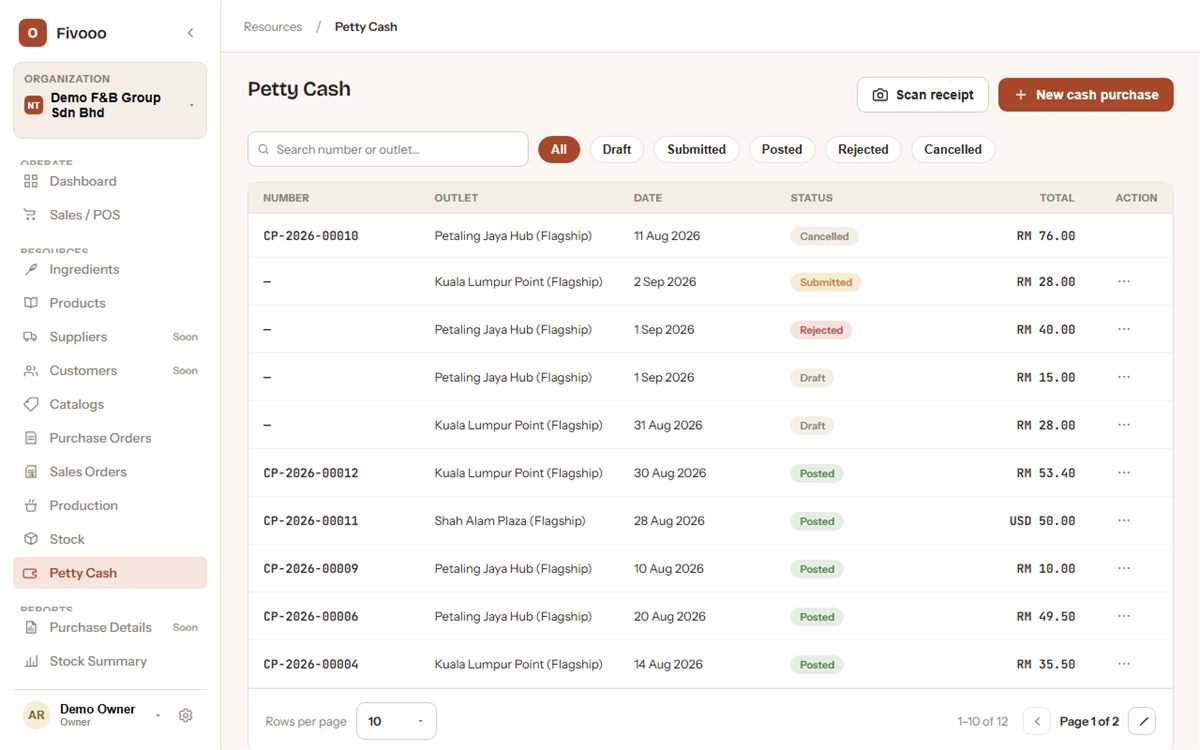This screenshot has height=750, width=1200.
Task: Open actions menu for CP-2026-00006
Action: click(x=1124, y=617)
